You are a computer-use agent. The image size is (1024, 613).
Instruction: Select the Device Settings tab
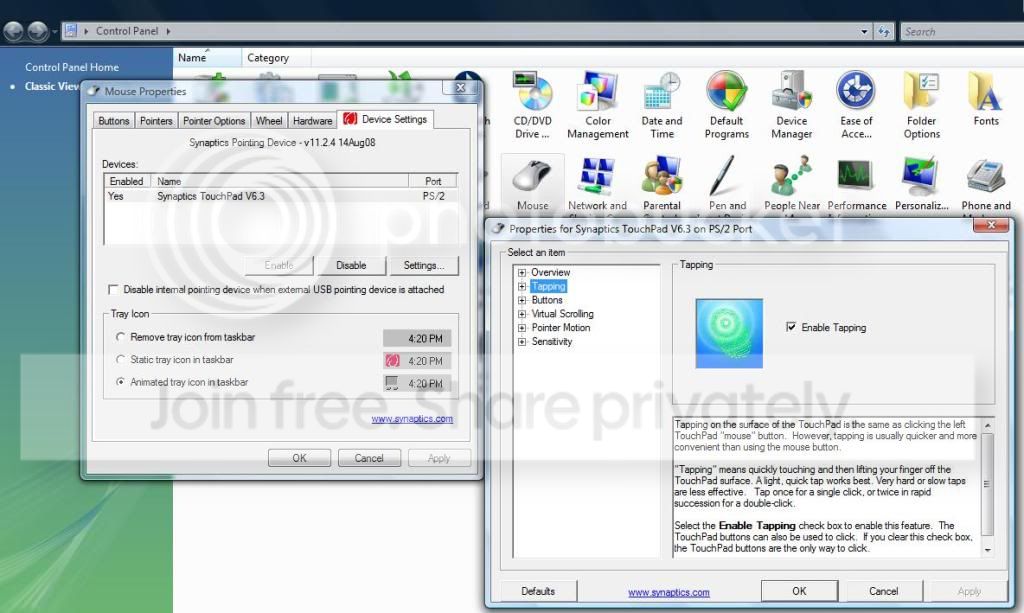click(x=385, y=119)
